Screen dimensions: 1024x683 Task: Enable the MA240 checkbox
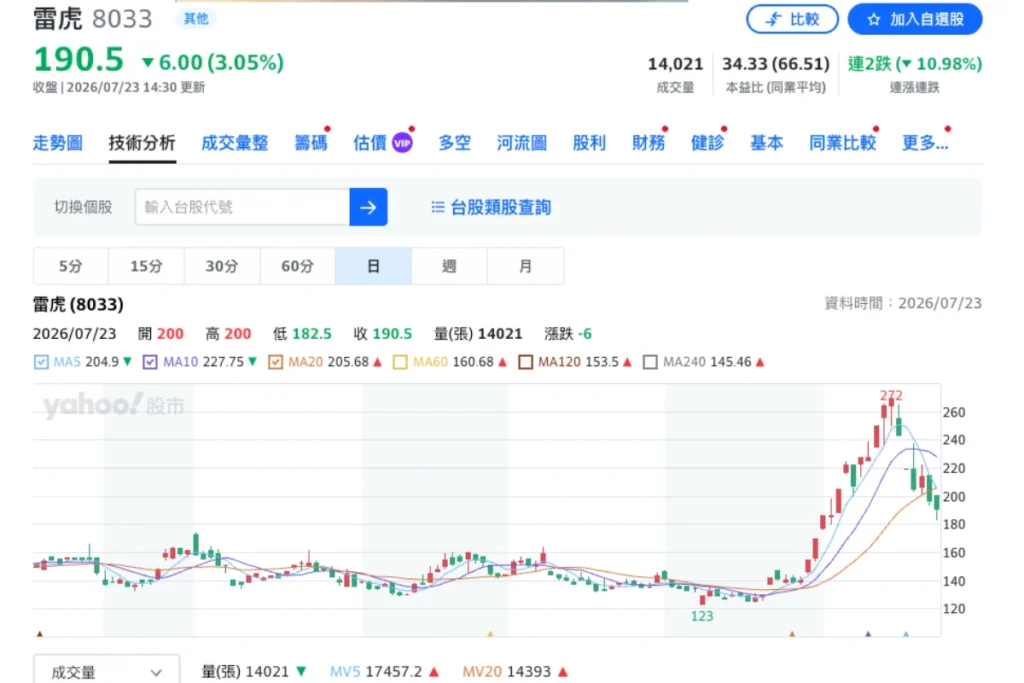point(650,362)
